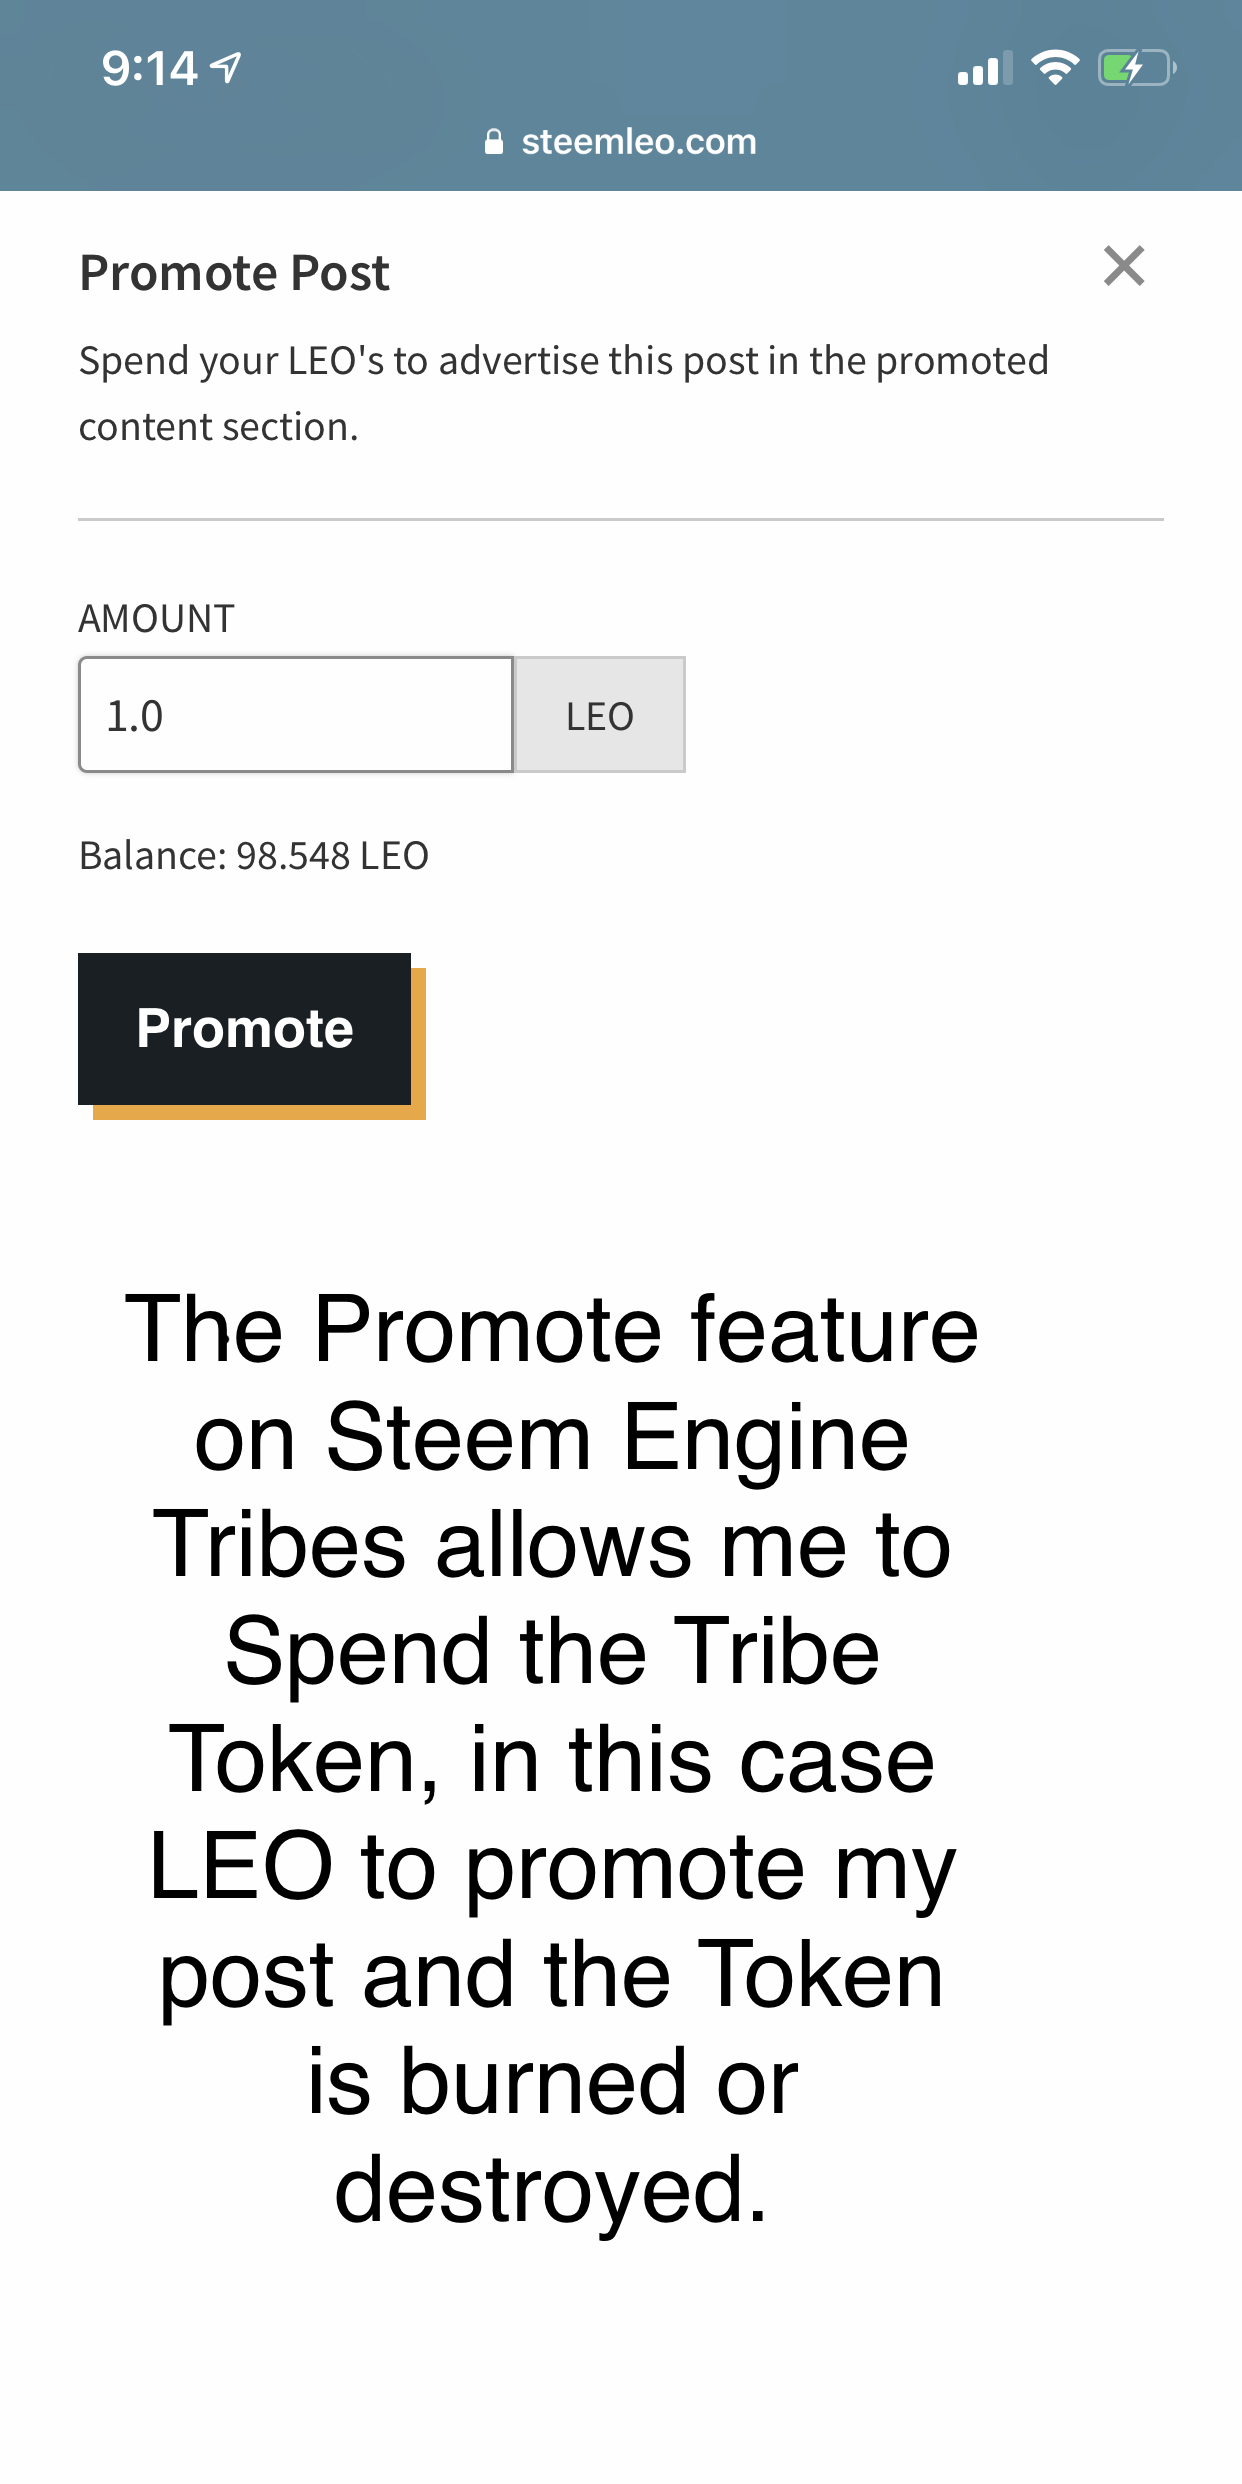
Task: Tap the LEO currency label box
Action: [600, 715]
